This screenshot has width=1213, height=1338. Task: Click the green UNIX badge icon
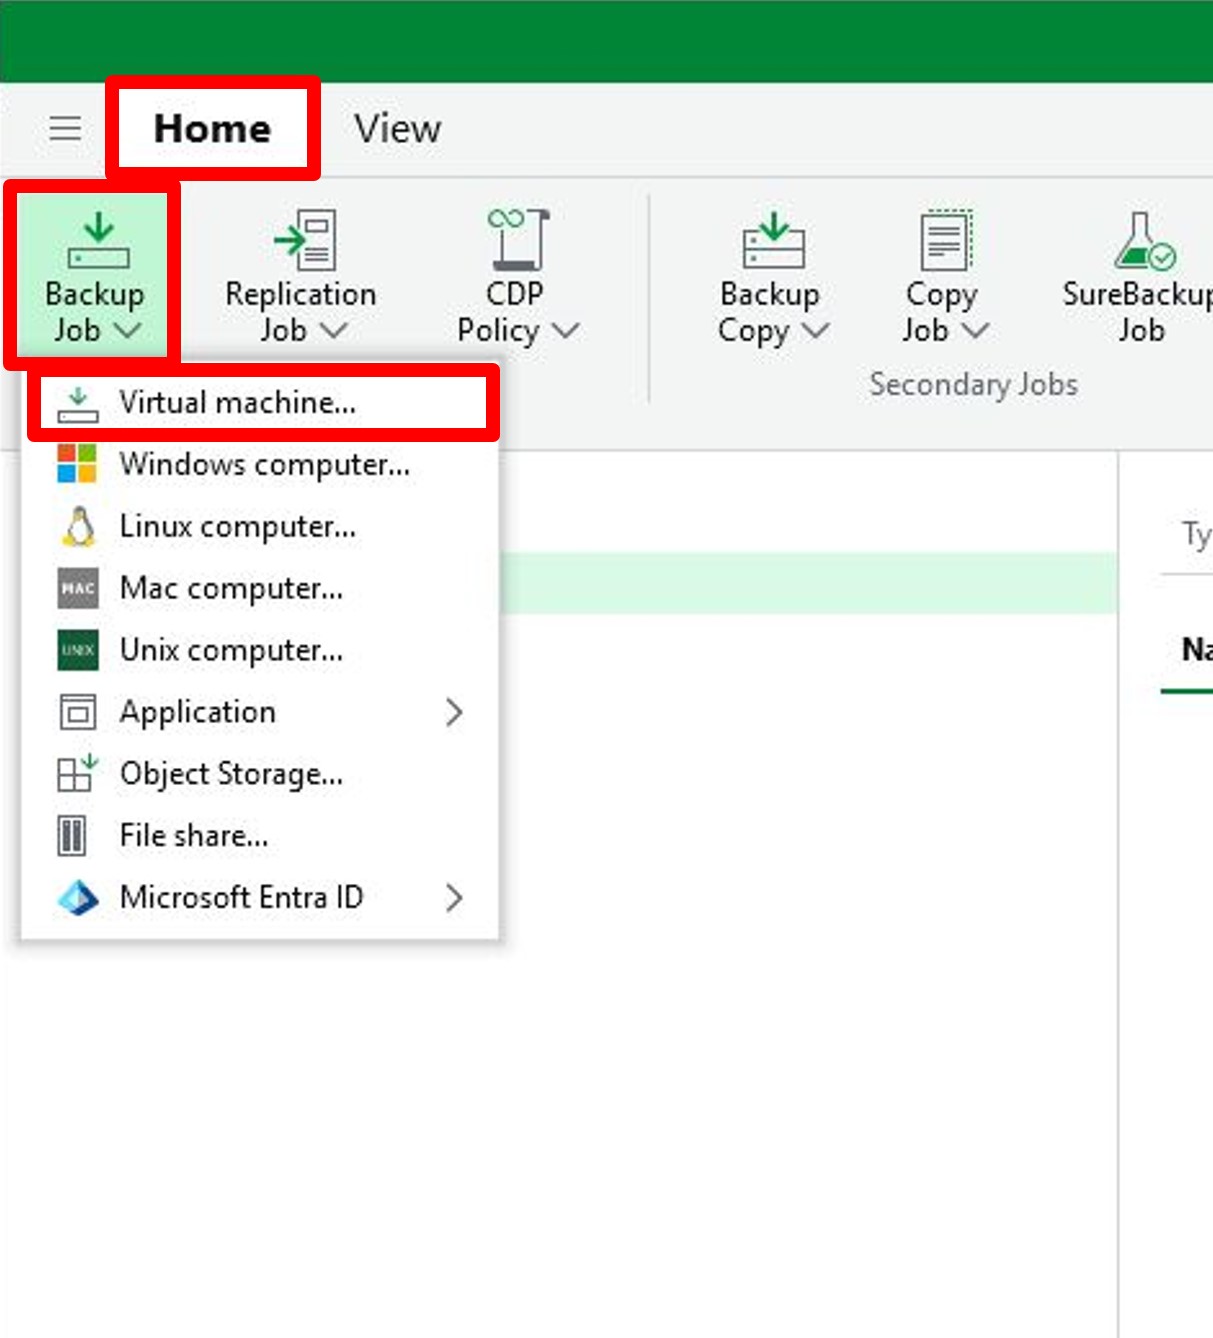tap(77, 650)
